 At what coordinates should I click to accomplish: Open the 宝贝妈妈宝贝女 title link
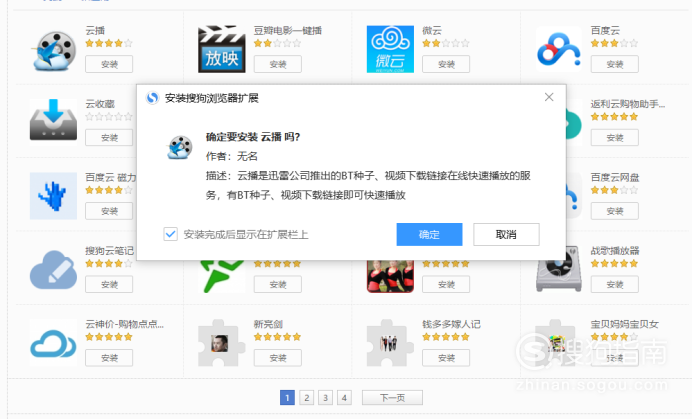pos(625,324)
